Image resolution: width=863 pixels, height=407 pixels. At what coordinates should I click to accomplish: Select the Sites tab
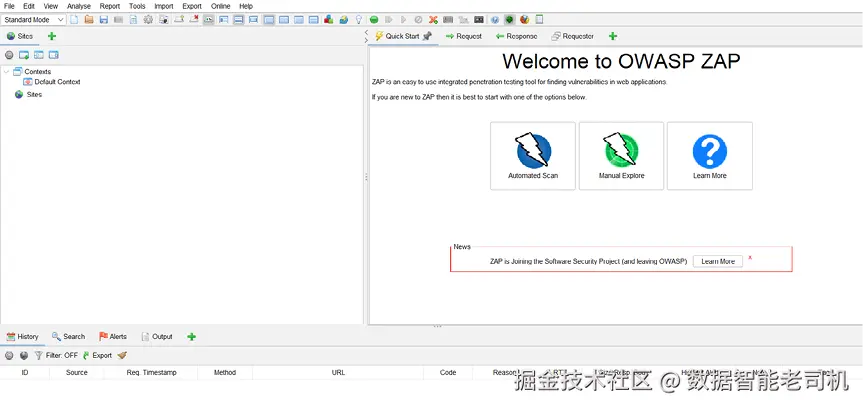click(20, 36)
